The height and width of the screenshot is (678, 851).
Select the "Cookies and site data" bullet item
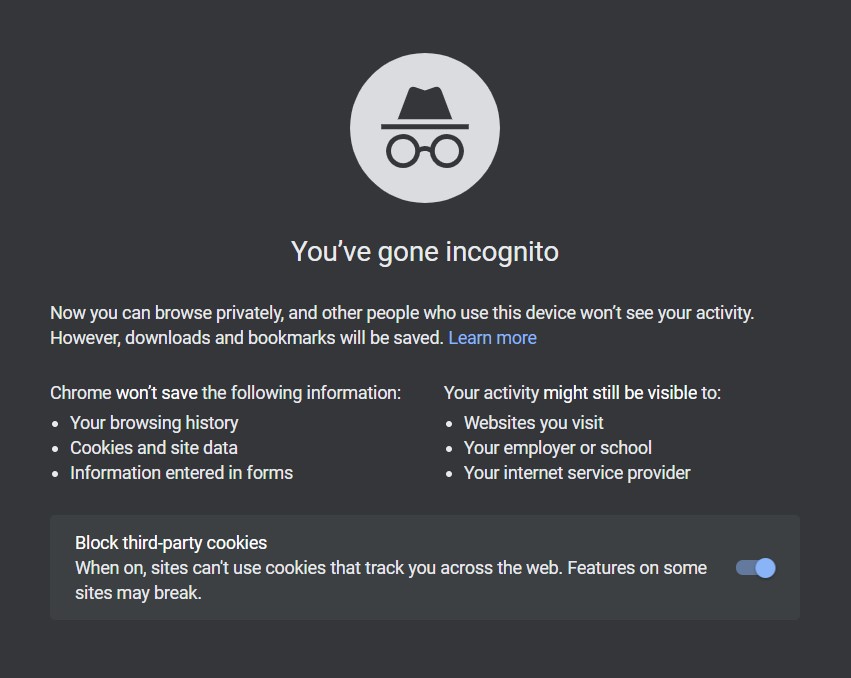click(x=154, y=448)
